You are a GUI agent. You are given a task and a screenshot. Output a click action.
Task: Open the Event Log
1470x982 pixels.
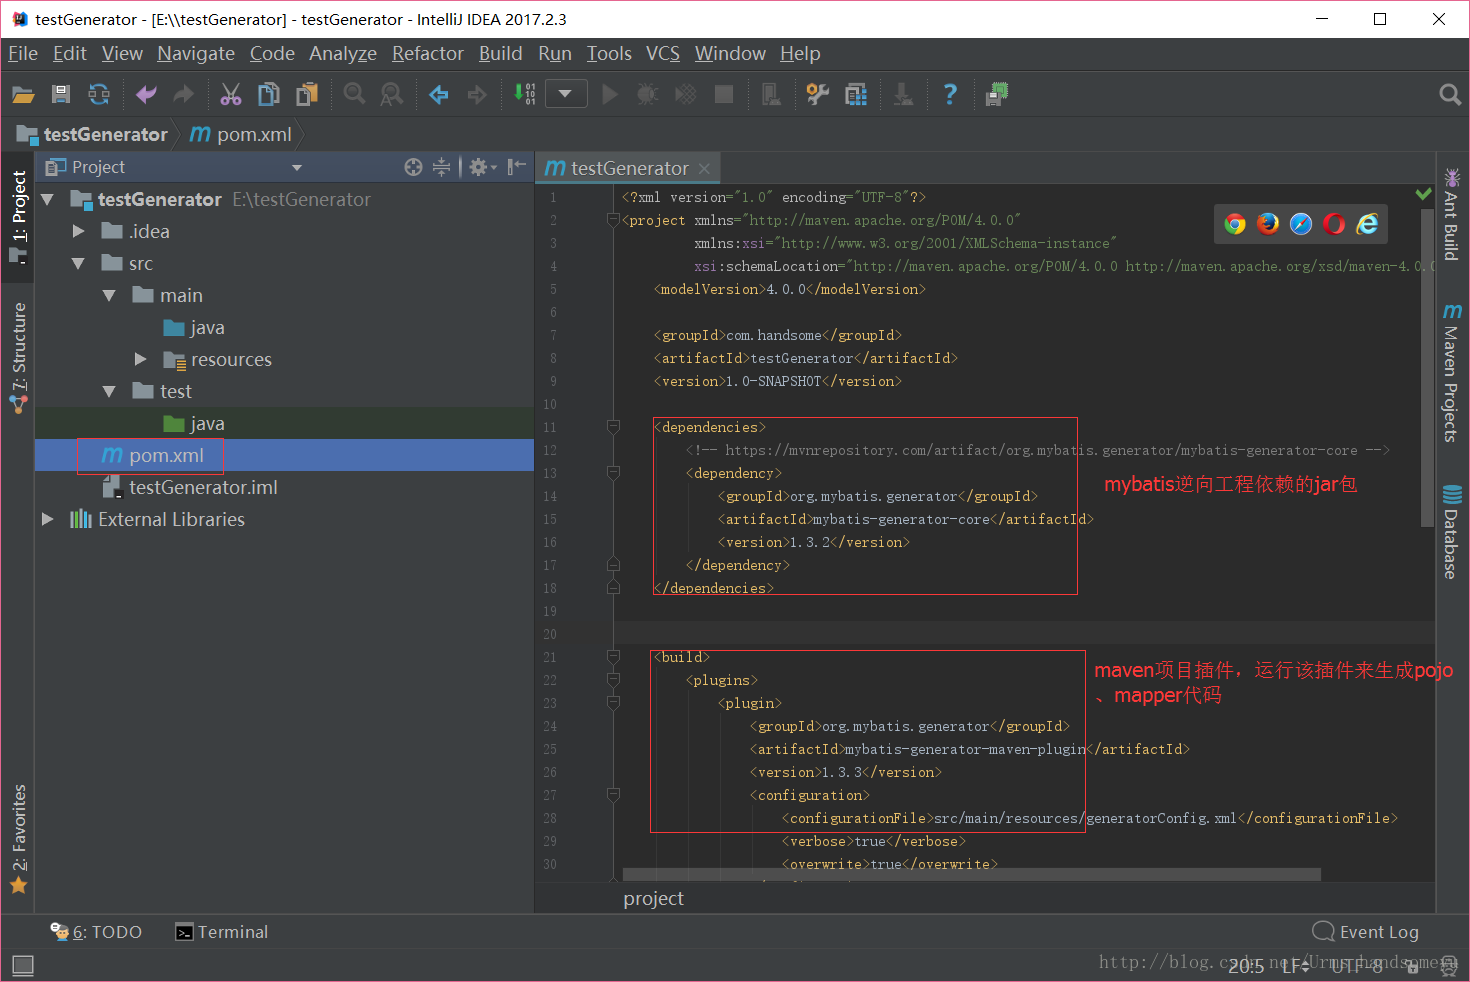pyautogui.click(x=1365, y=932)
